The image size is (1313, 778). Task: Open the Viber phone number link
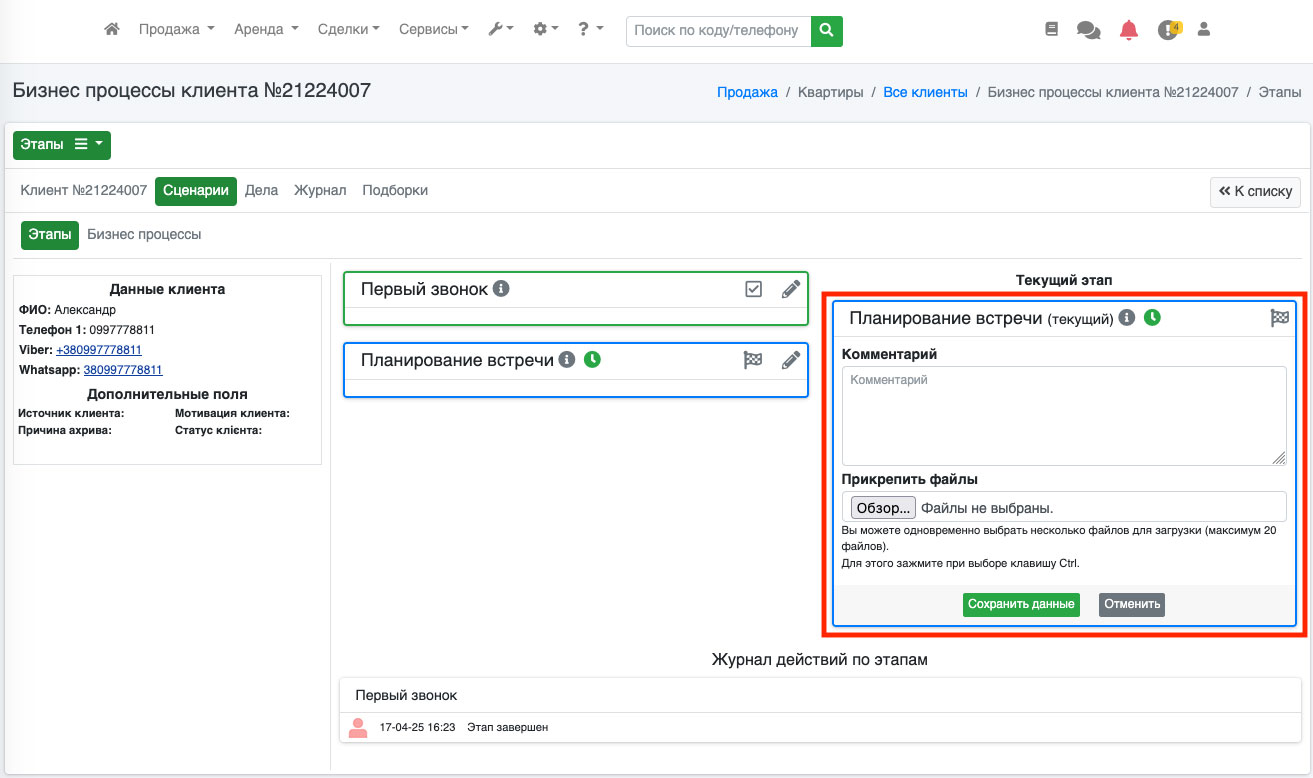point(99,350)
